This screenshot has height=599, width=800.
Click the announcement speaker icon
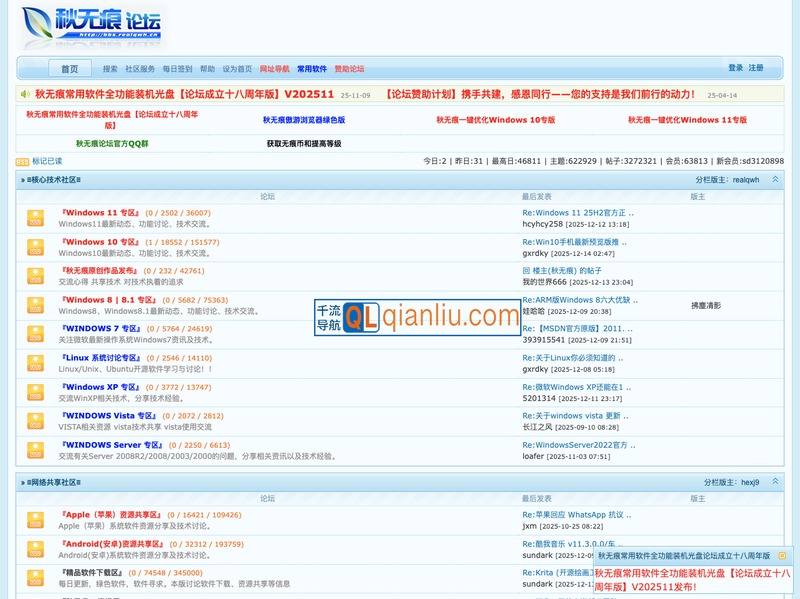pos(25,95)
